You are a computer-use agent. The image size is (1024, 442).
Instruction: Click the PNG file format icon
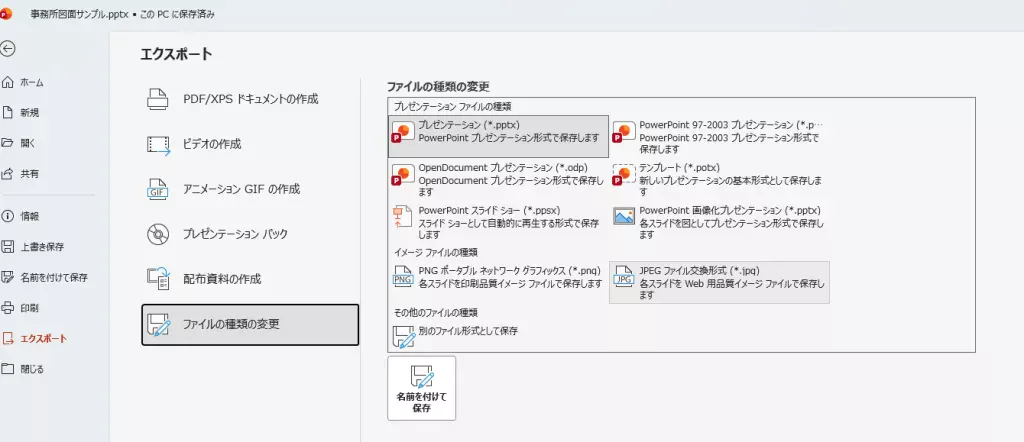[x=403, y=277]
